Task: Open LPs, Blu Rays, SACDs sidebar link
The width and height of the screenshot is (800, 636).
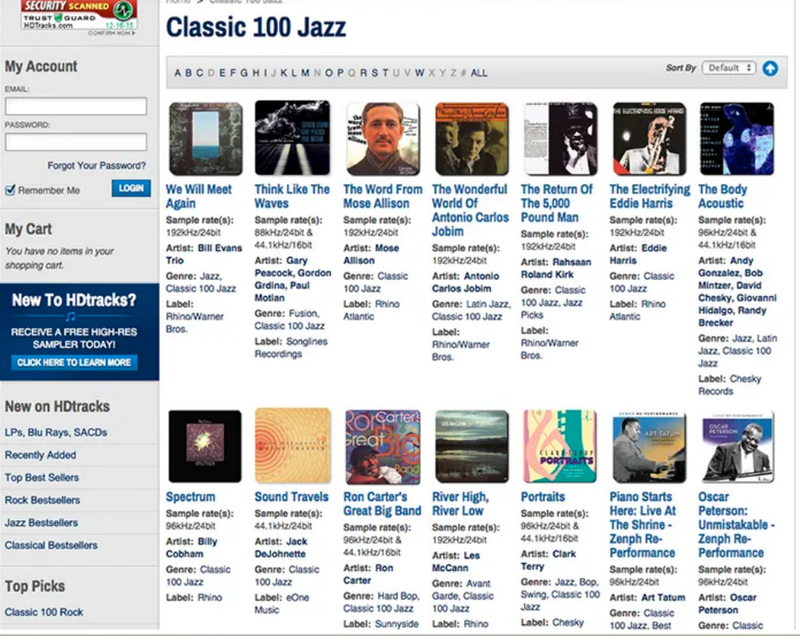Action: coord(56,433)
